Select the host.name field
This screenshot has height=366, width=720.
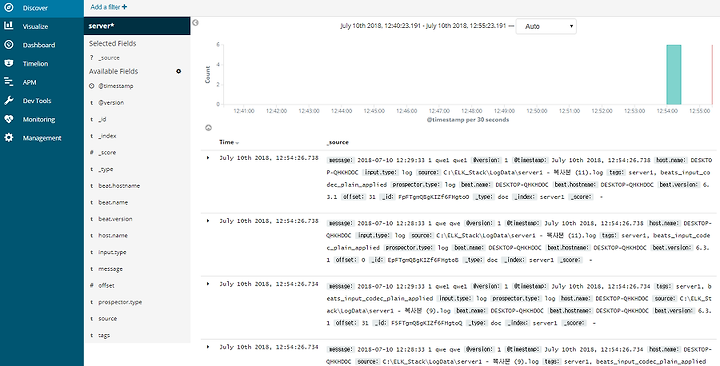point(113,235)
